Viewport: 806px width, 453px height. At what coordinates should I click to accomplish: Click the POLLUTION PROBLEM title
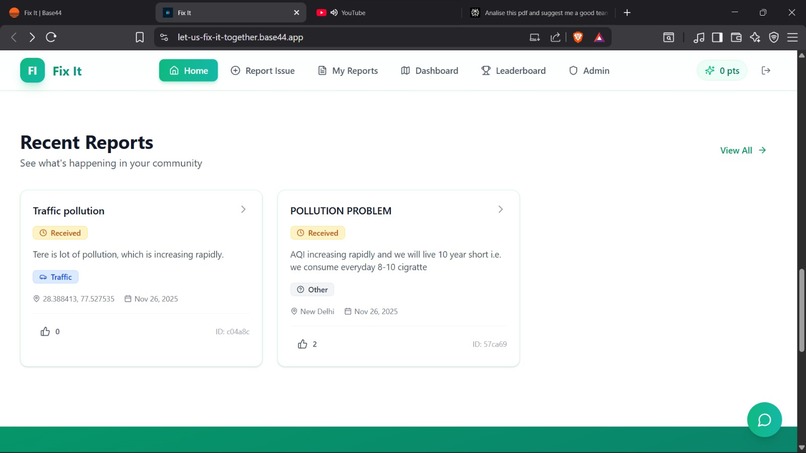pos(341,211)
